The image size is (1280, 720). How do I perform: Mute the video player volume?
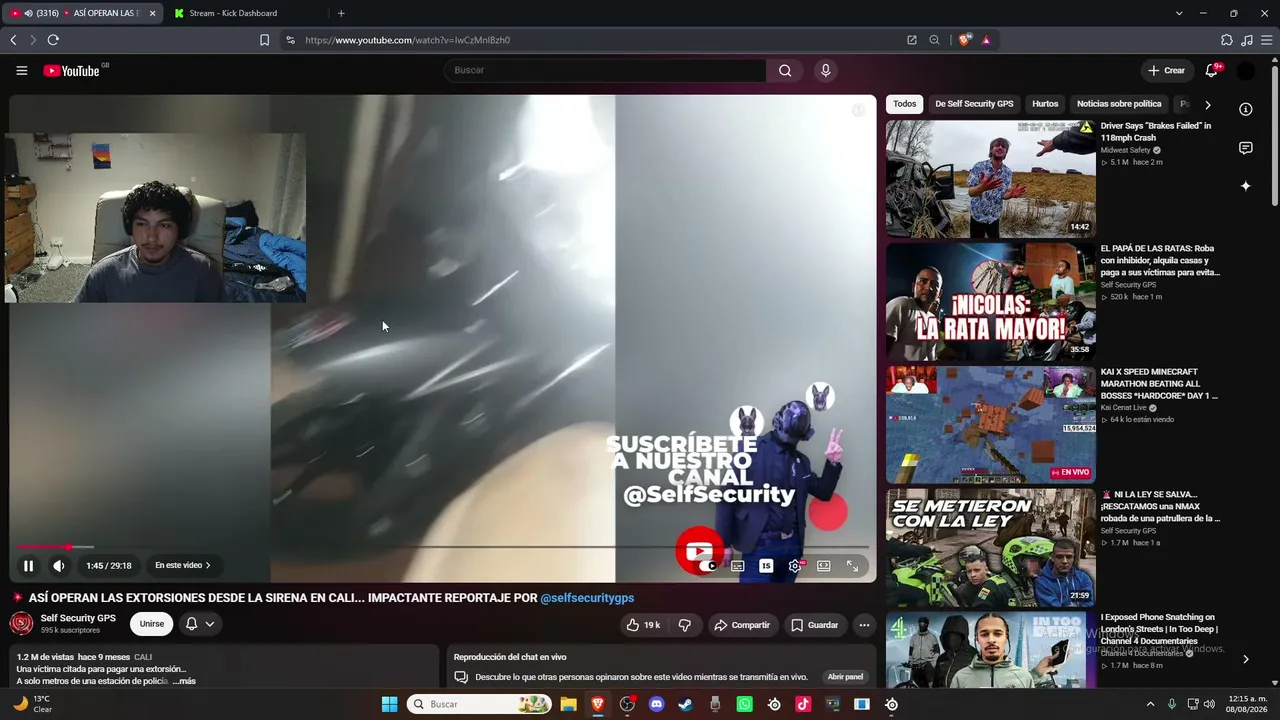tap(59, 566)
